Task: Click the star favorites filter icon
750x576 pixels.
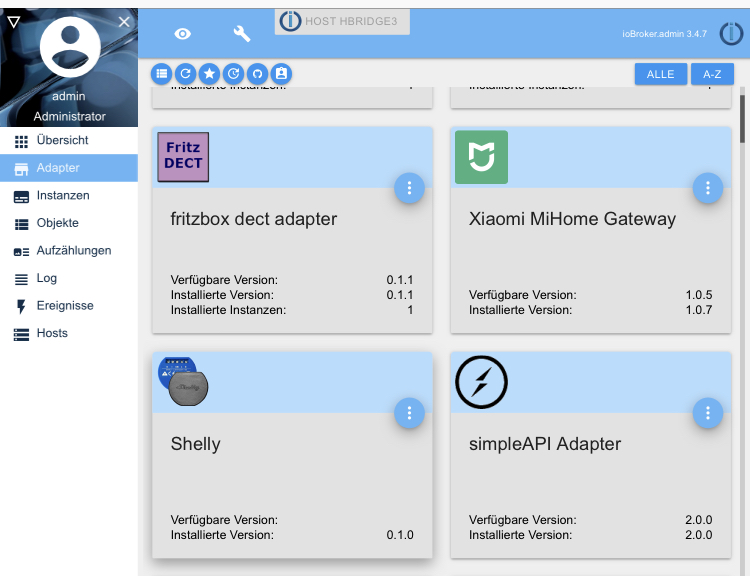Action: click(209, 73)
